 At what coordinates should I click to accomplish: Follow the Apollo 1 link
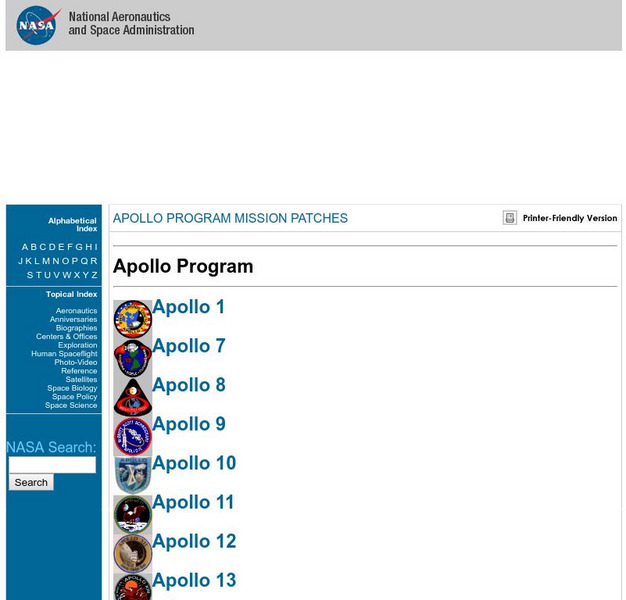pos(188,307)
